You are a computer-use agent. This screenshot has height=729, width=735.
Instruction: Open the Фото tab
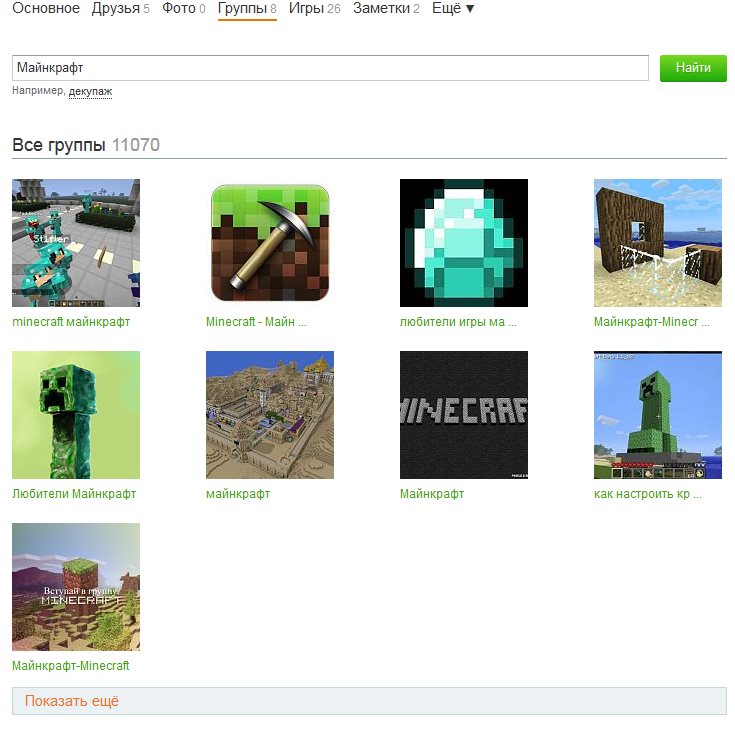pos(184,8)
